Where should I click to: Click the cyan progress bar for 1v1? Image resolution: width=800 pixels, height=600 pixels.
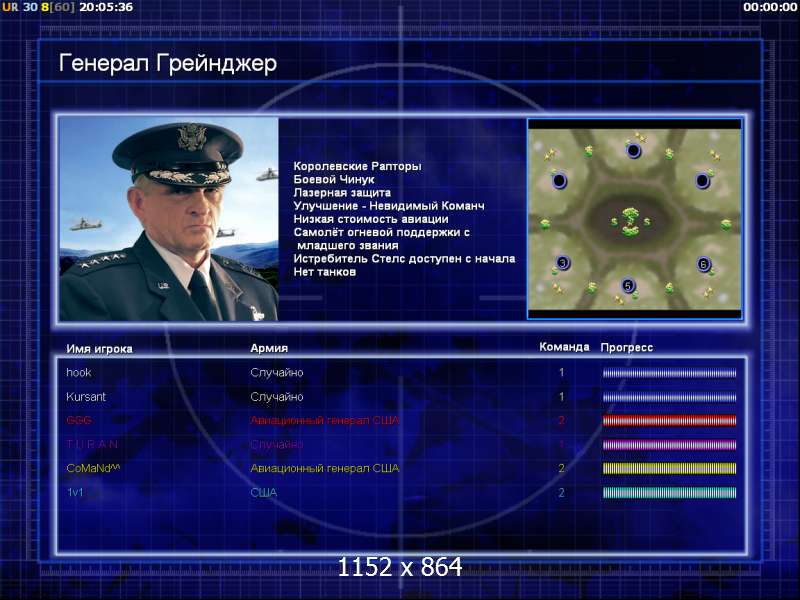click(x=669, y=492)
